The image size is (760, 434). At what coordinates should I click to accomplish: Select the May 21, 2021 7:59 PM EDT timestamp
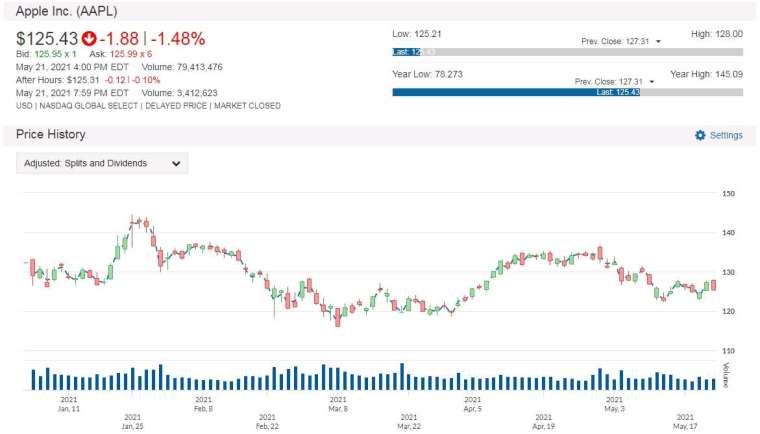click(72, 93)
